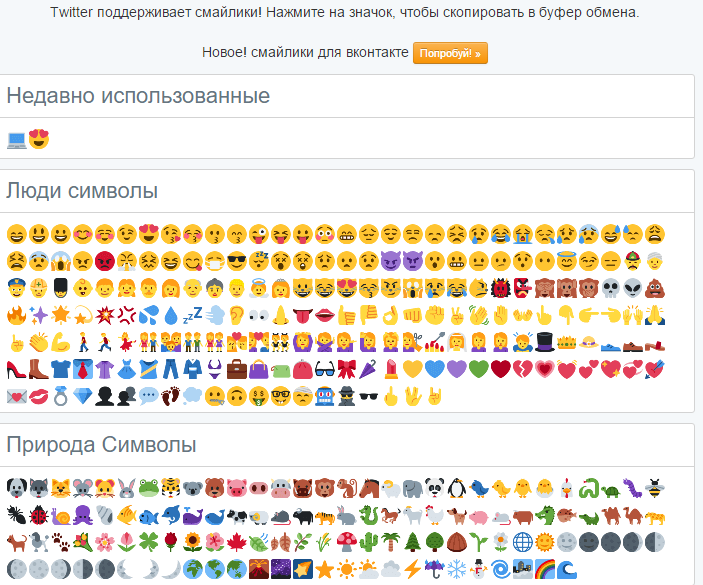The width and height of the screenshot is (703, 585).
Task: Copy the victory hand emoji
Action: click(x=456, y=316)
